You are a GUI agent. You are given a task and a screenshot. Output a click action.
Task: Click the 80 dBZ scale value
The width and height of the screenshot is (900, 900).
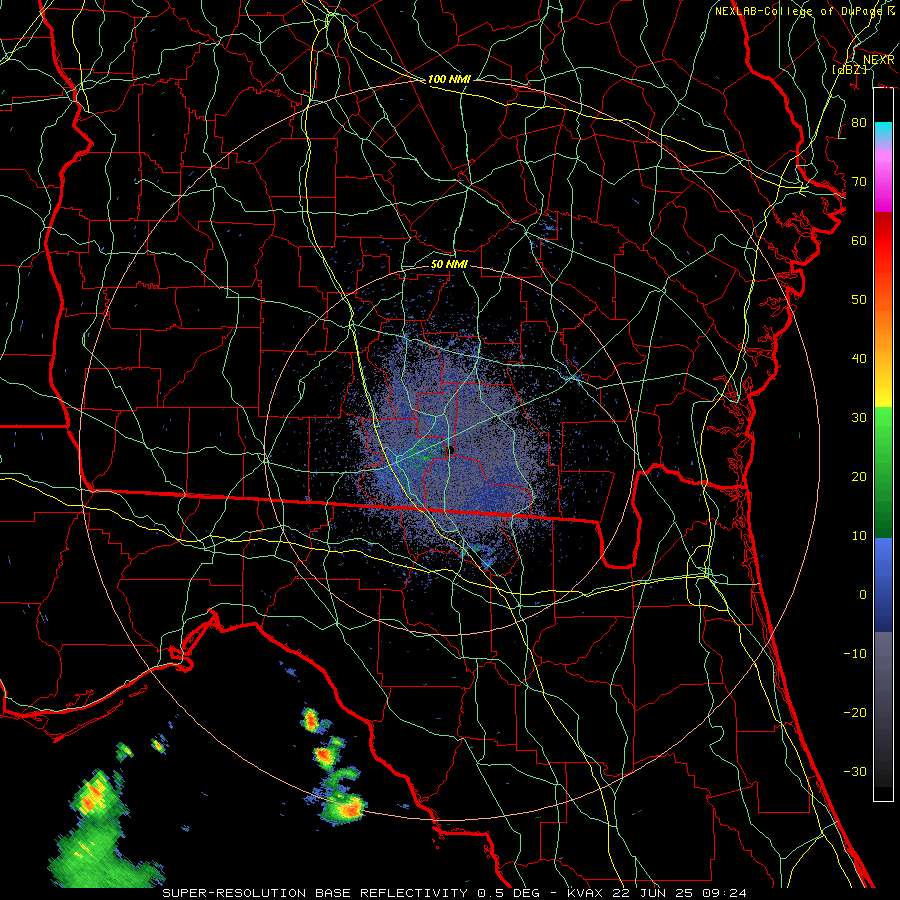pos(859,122)
